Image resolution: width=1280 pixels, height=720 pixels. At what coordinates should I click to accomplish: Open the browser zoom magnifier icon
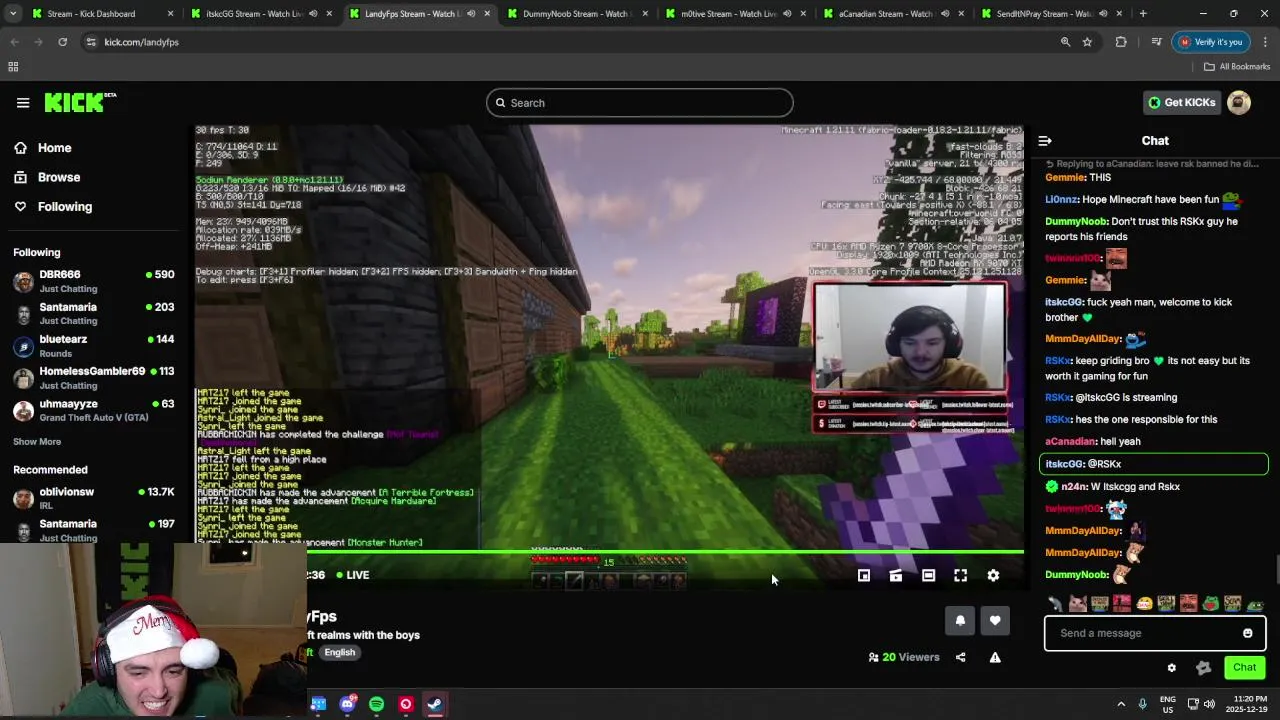click(x=1065, y=42)
